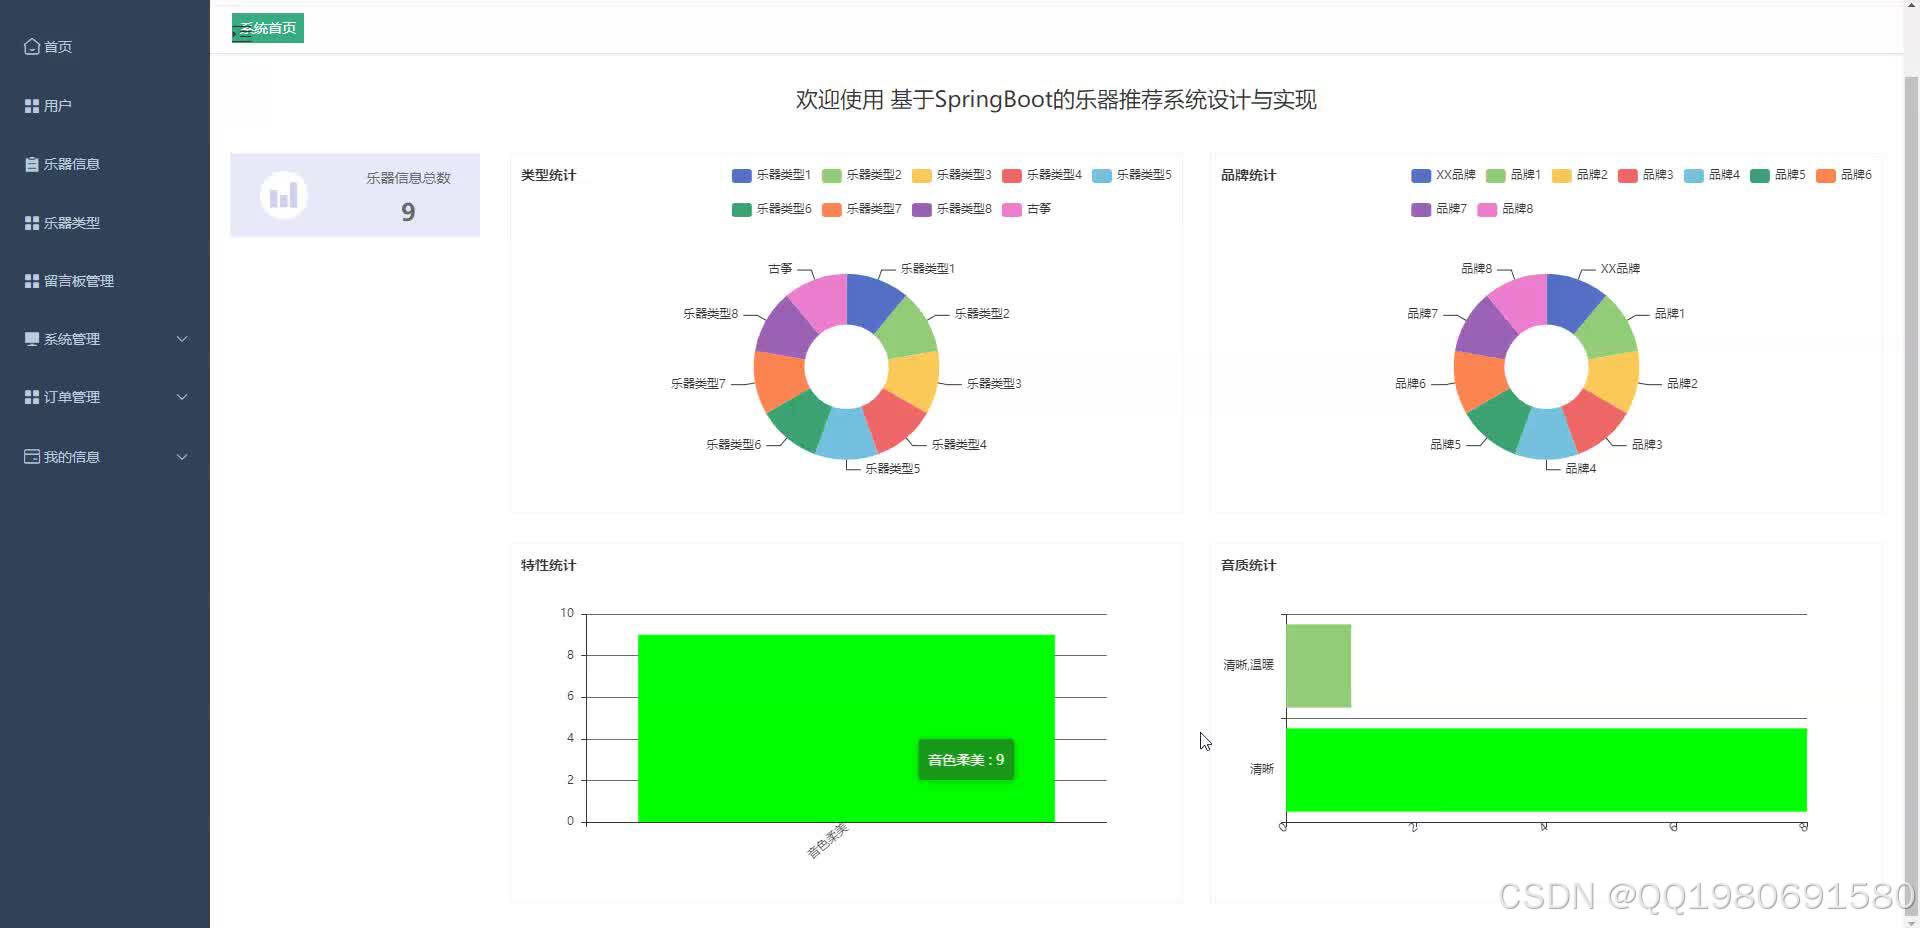Image resolution: width=1920 pixels, height=928 pixels.
Task: Click the 订单管理 order management icon
Action: click(x=30, y=397)
